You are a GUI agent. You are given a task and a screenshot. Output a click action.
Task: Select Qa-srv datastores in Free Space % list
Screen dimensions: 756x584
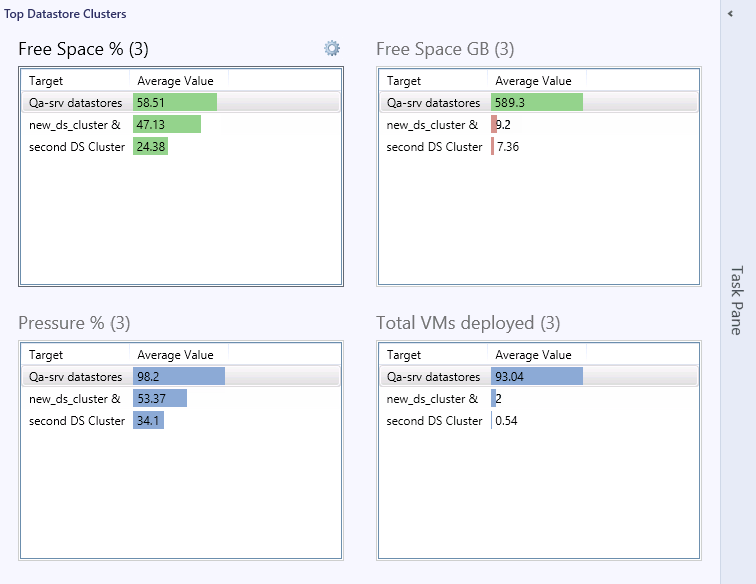pyautogui.click(x=181, y=102)
